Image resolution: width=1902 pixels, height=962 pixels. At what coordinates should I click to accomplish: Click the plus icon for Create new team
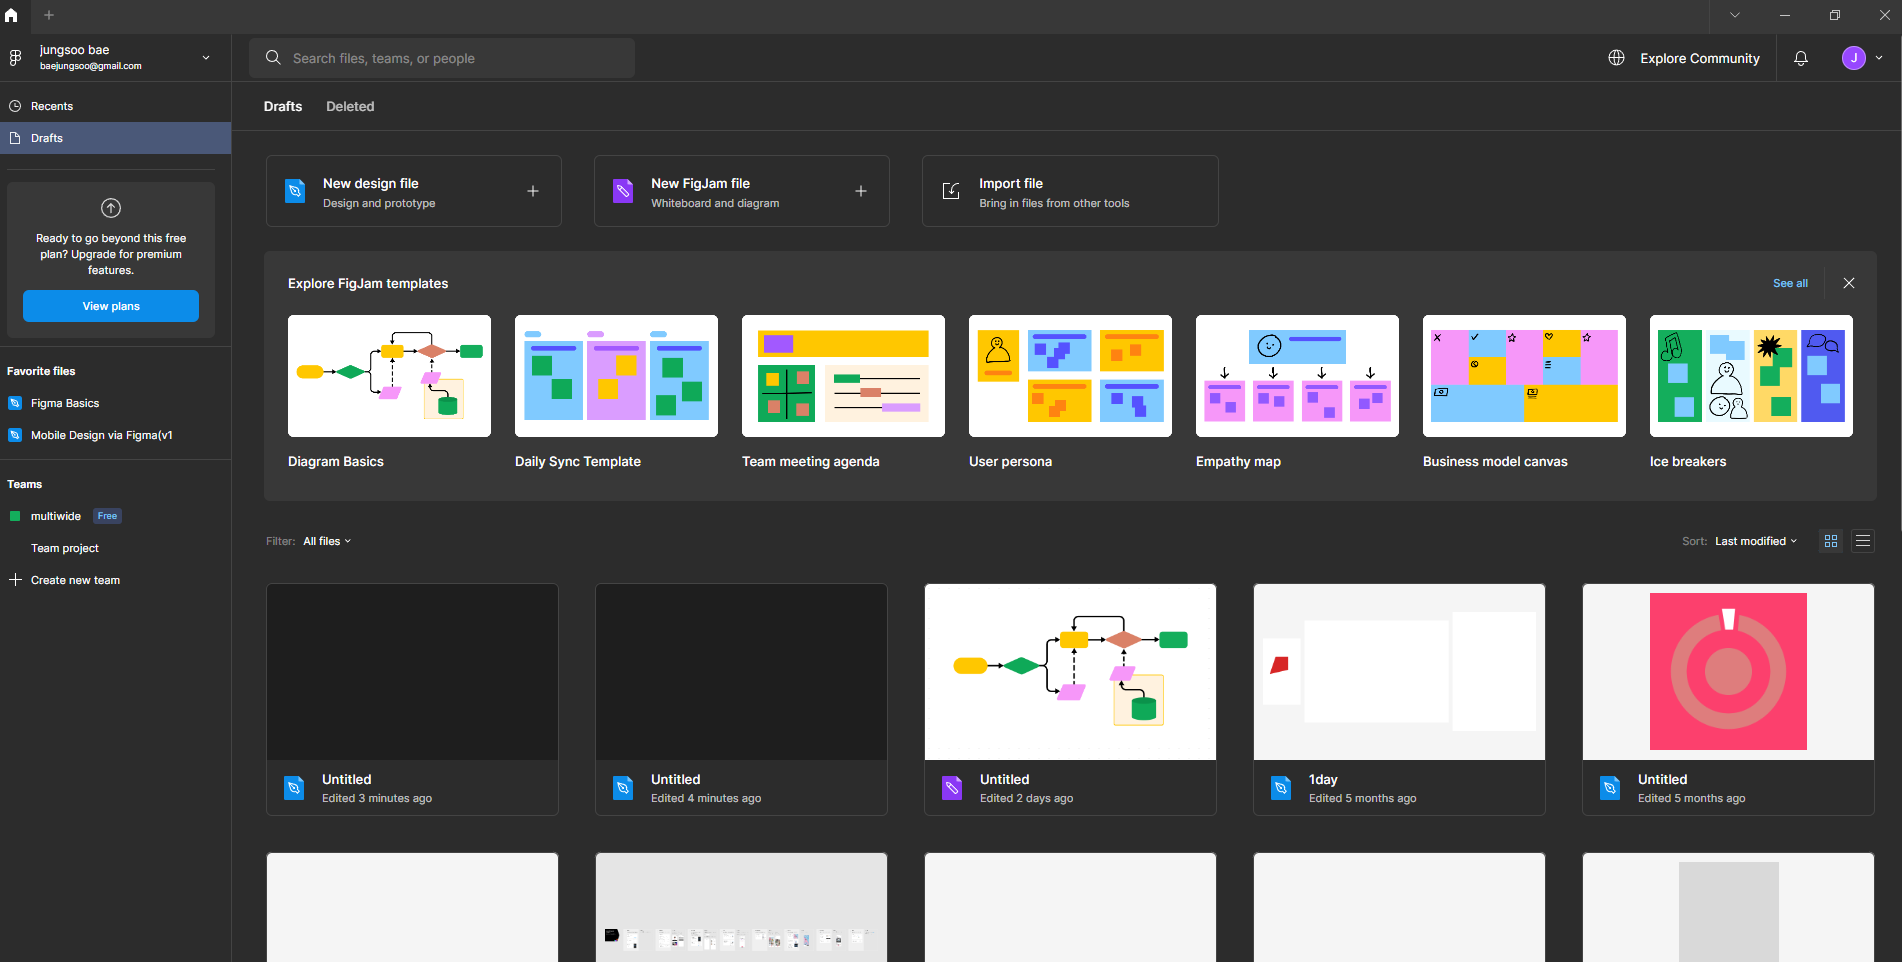[x=15, y=580]
